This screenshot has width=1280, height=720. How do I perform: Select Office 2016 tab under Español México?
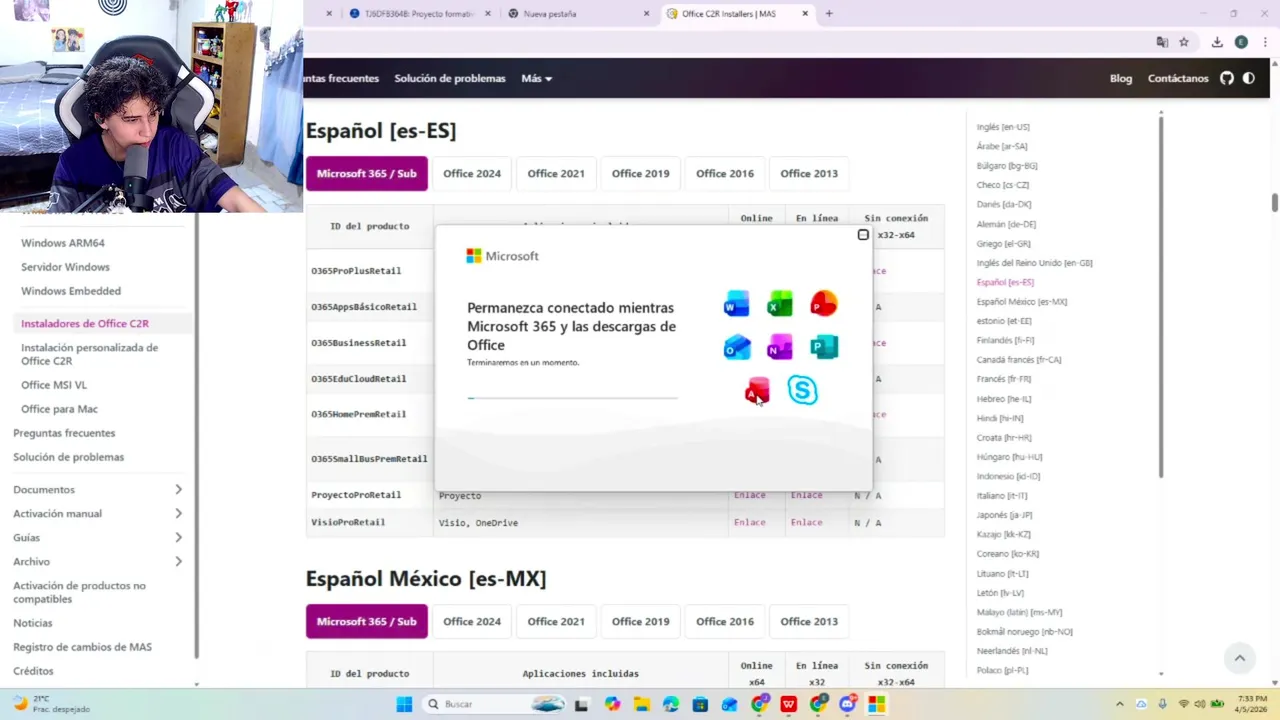[x=725, y=621]
